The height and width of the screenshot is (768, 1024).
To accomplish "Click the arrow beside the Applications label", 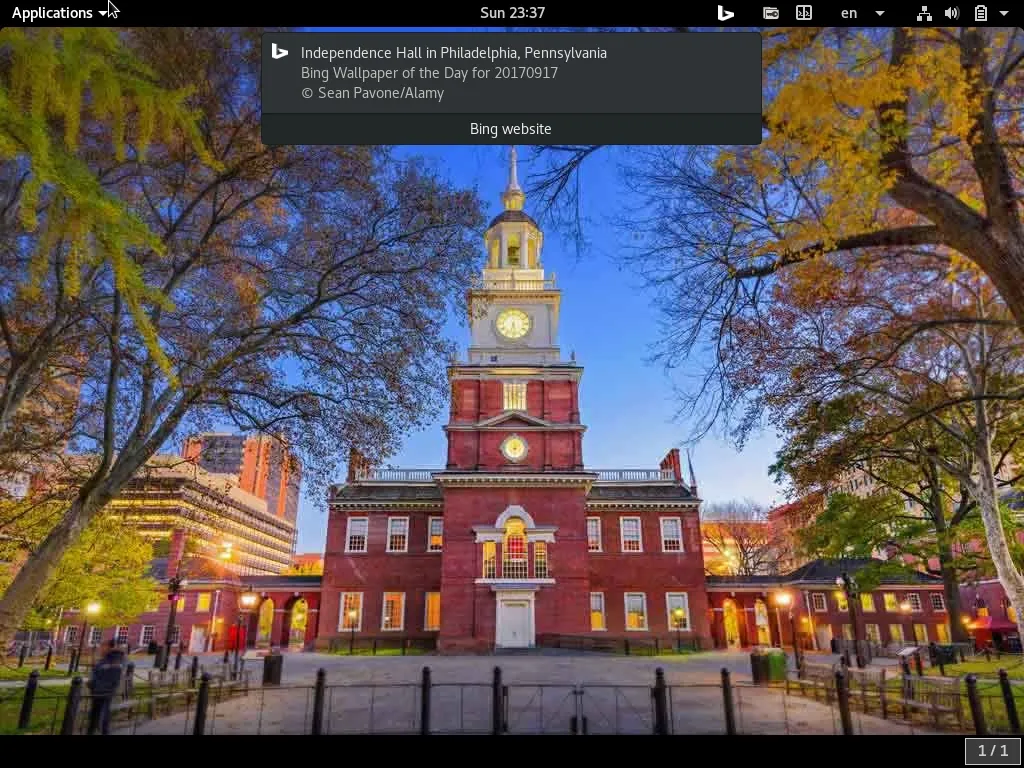I will coord(104,14).
